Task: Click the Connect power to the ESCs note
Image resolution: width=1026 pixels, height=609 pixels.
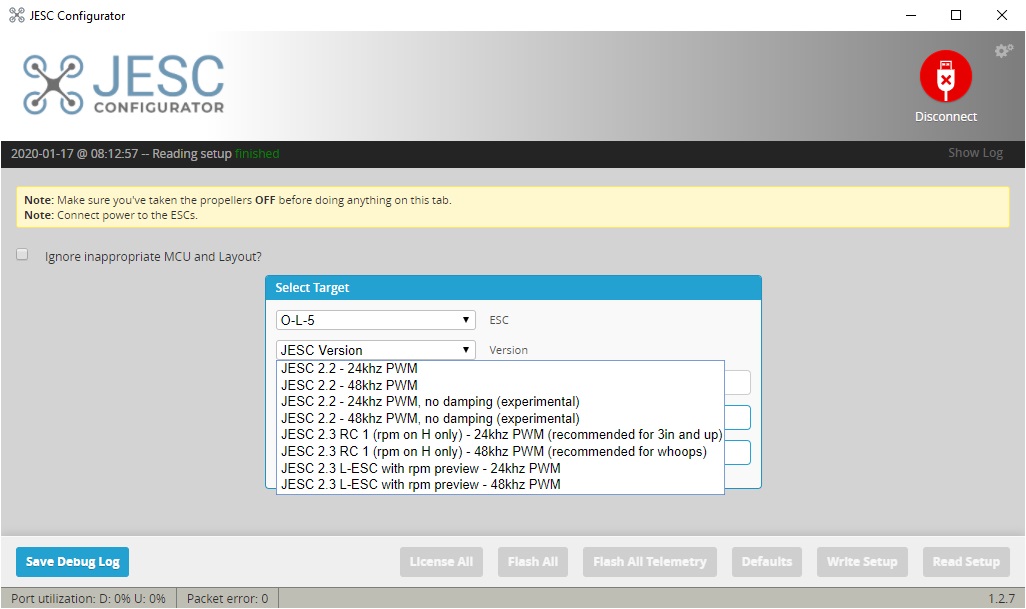Action: (x=111, y=215)
